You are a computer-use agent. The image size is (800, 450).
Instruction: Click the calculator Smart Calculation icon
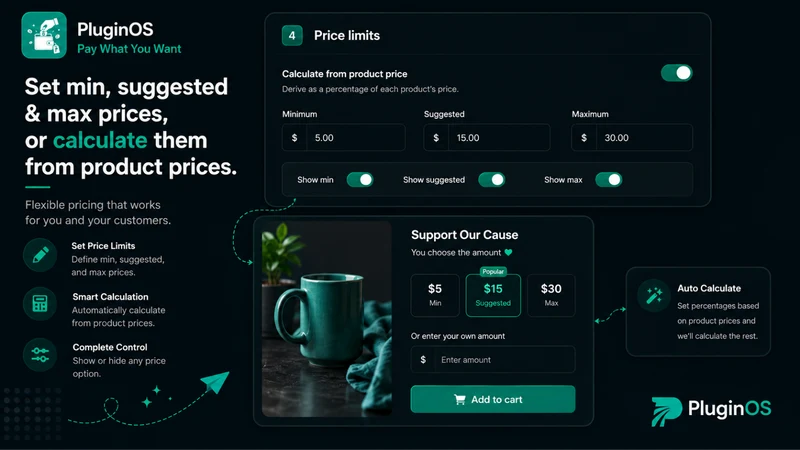(40, 304)
